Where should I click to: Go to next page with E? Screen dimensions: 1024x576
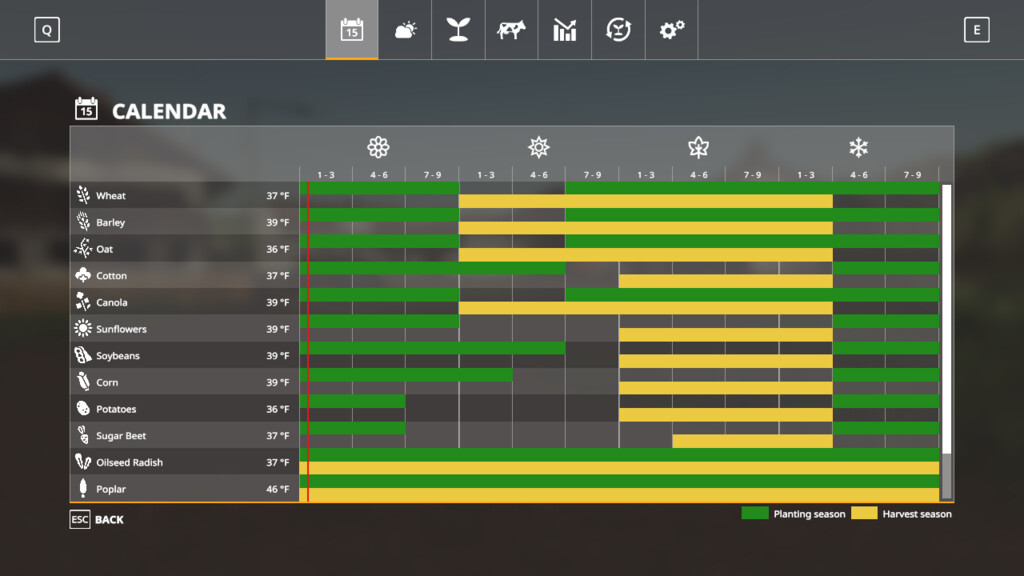click(x=976, y=30)
